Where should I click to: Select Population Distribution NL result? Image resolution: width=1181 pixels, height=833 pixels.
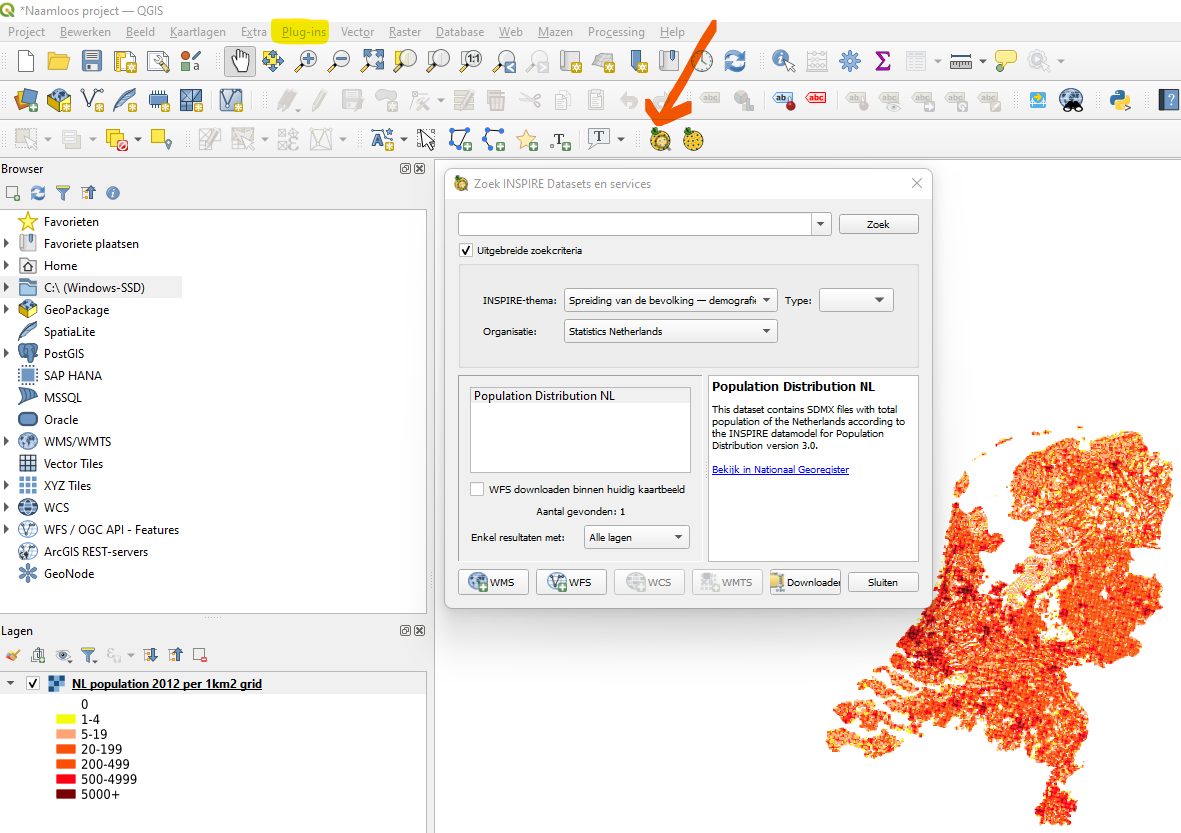click(x=580, y=396)
